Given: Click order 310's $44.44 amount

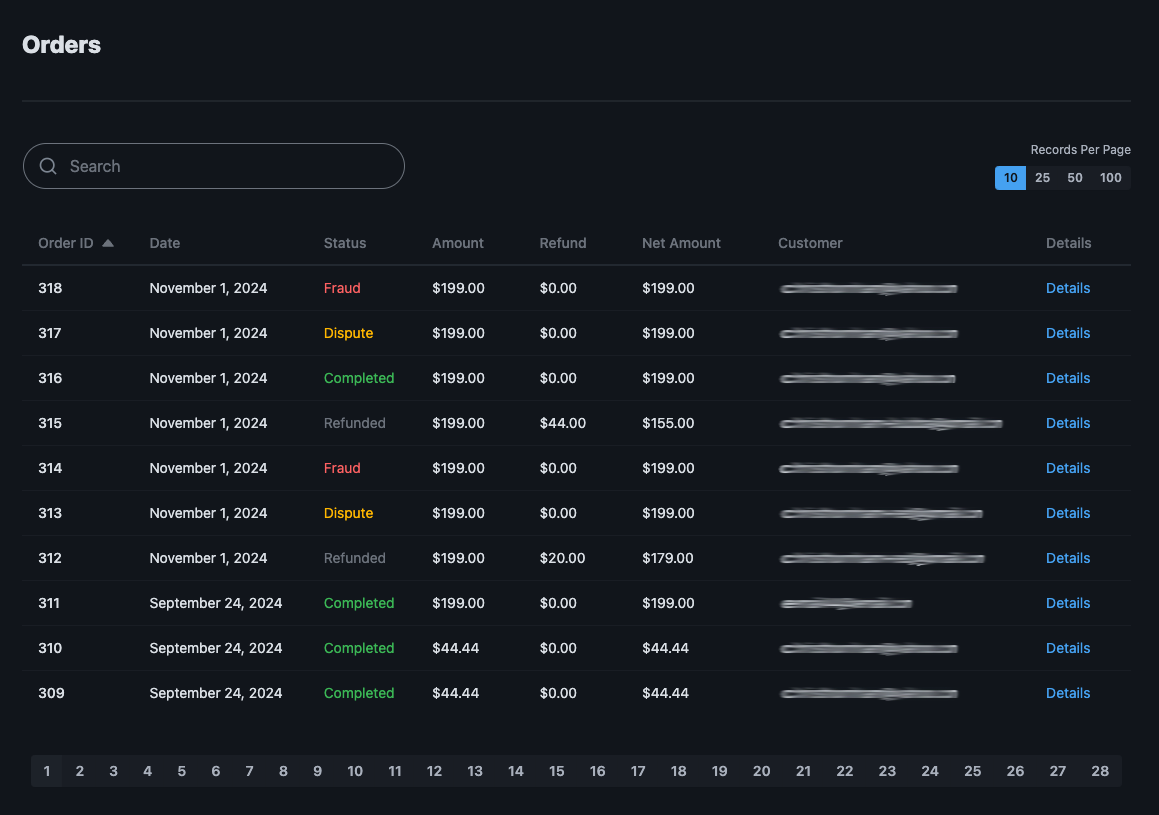Looking at the screenshot, I should (x=455, y=649).
